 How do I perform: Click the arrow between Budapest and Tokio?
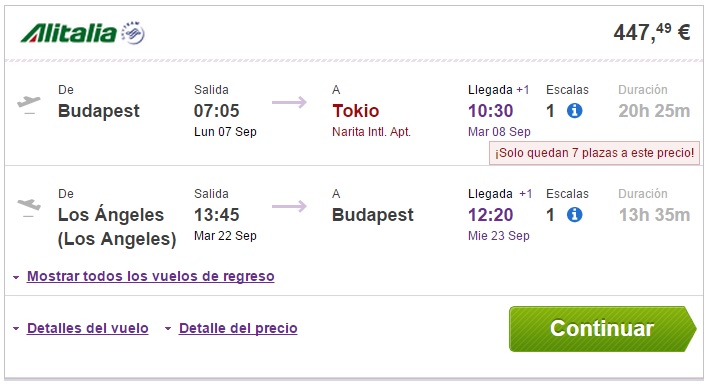(289, 102)
